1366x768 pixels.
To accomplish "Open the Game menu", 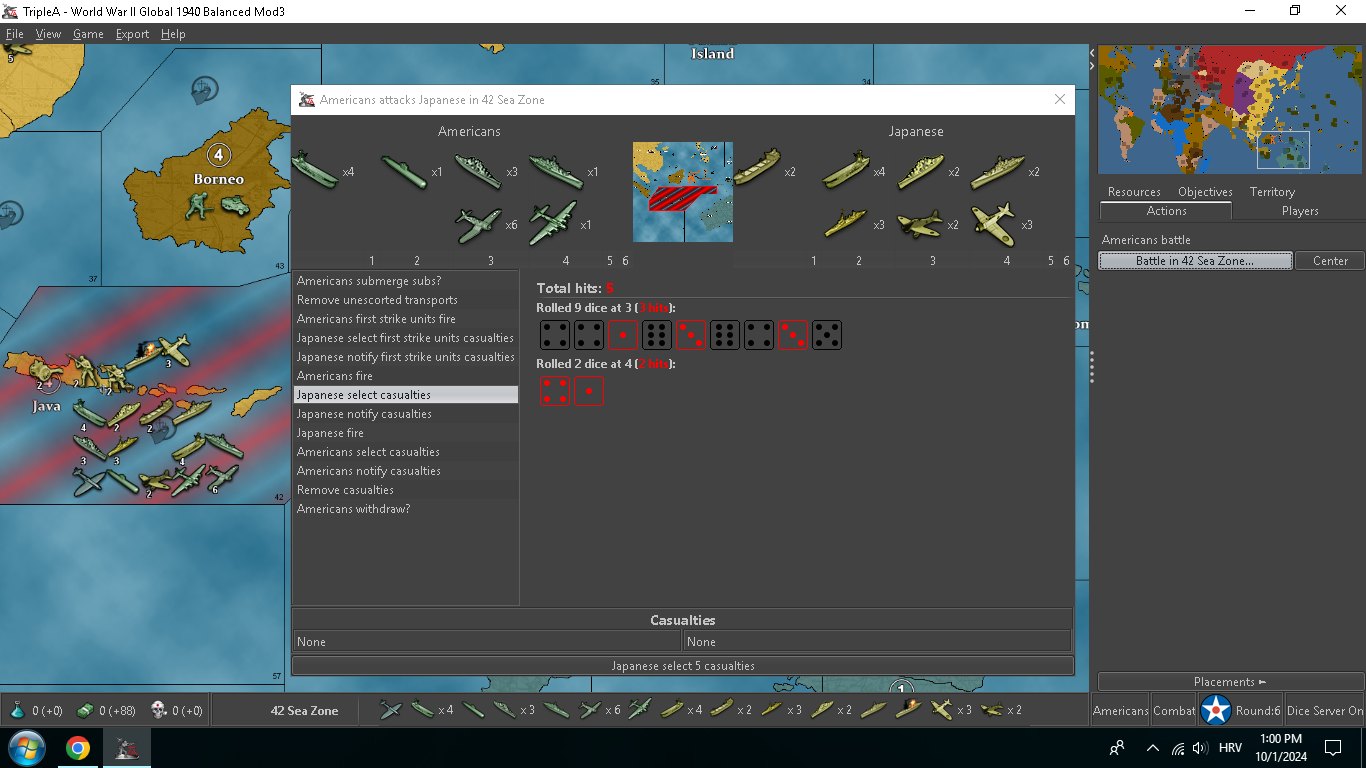I will (88, 34).
